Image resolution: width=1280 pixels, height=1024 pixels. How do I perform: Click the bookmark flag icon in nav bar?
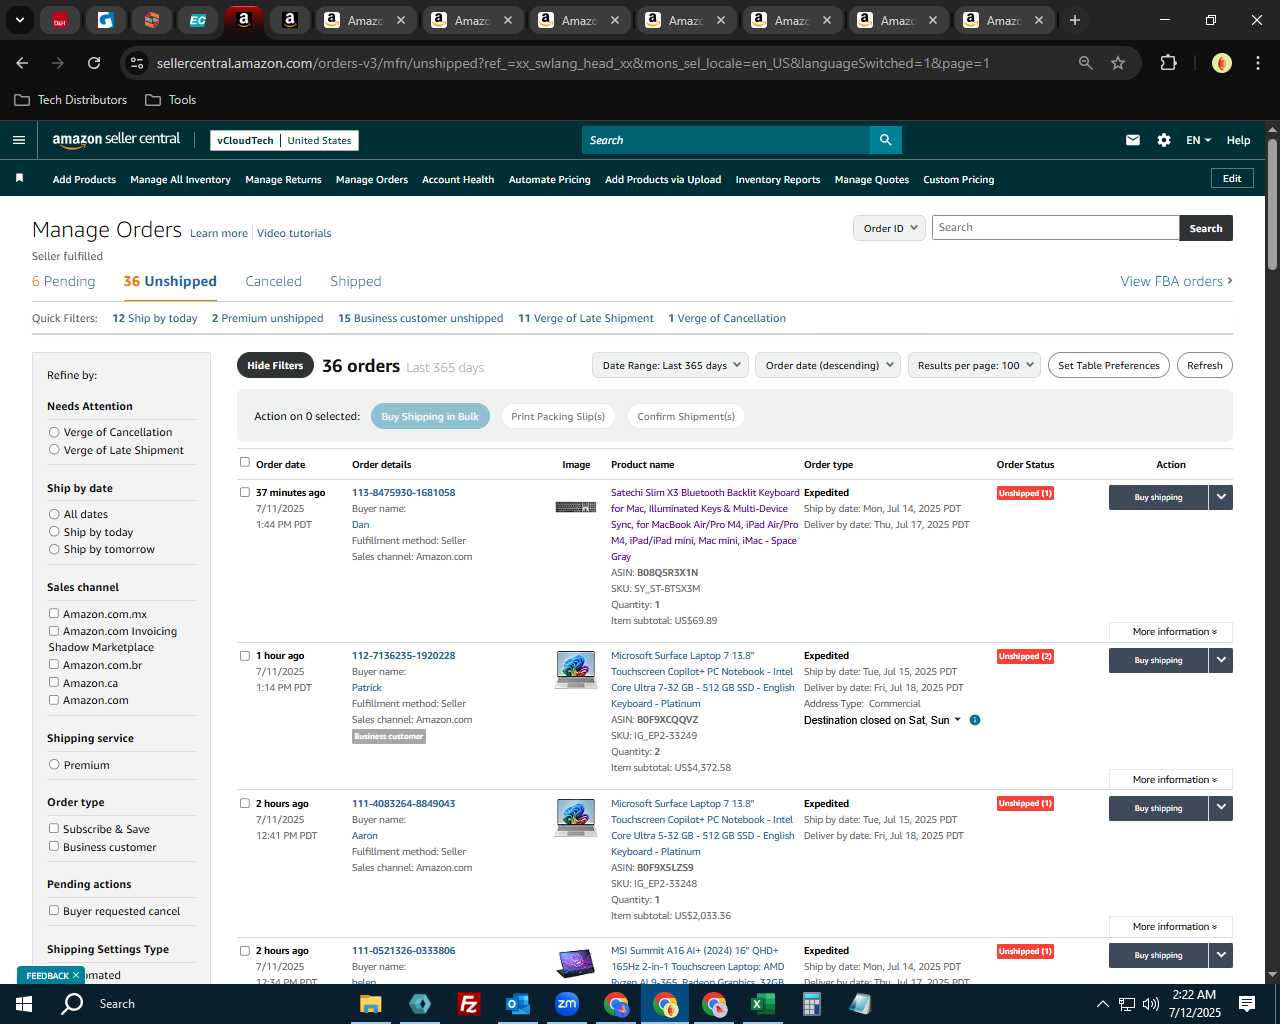click(19, 179)
